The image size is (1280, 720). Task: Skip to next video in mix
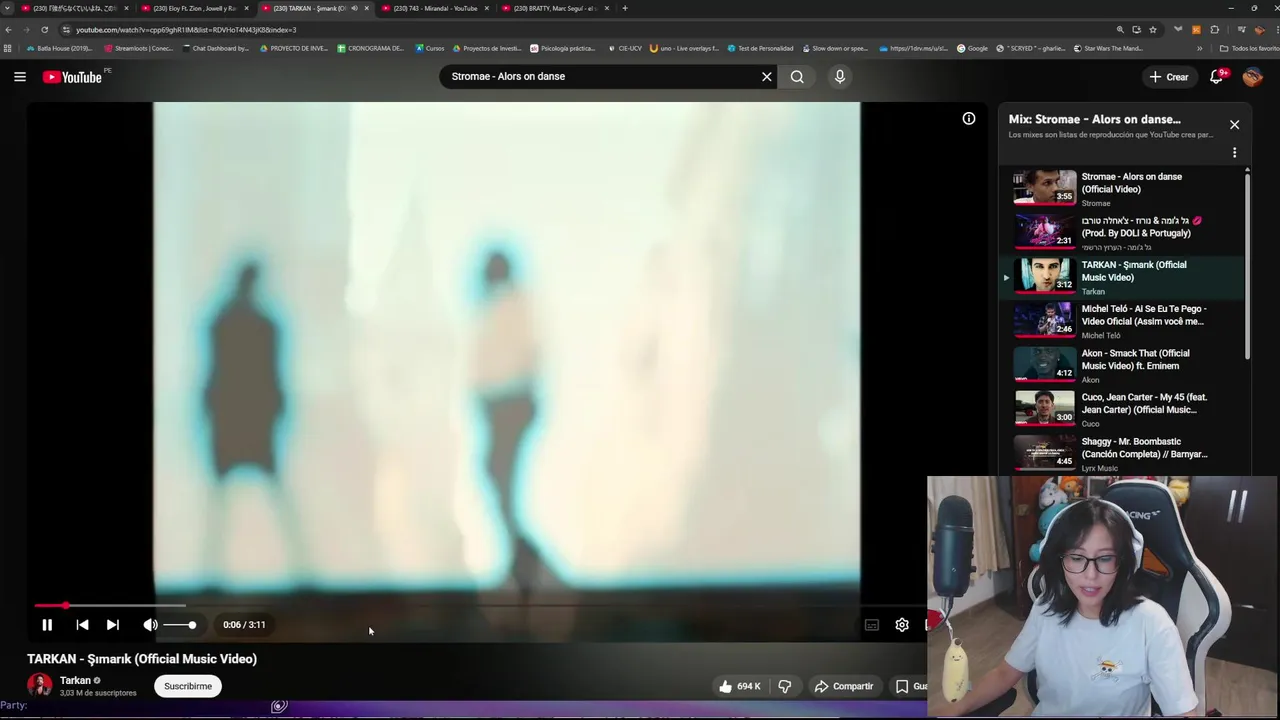coord(113,625)
